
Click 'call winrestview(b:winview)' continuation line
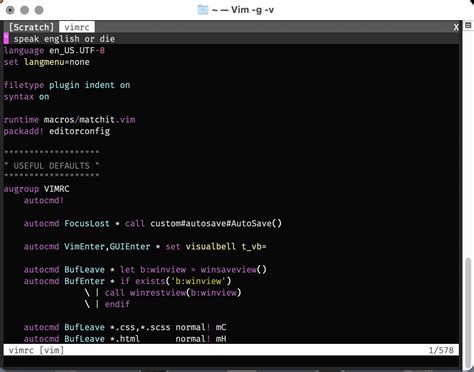163,293
